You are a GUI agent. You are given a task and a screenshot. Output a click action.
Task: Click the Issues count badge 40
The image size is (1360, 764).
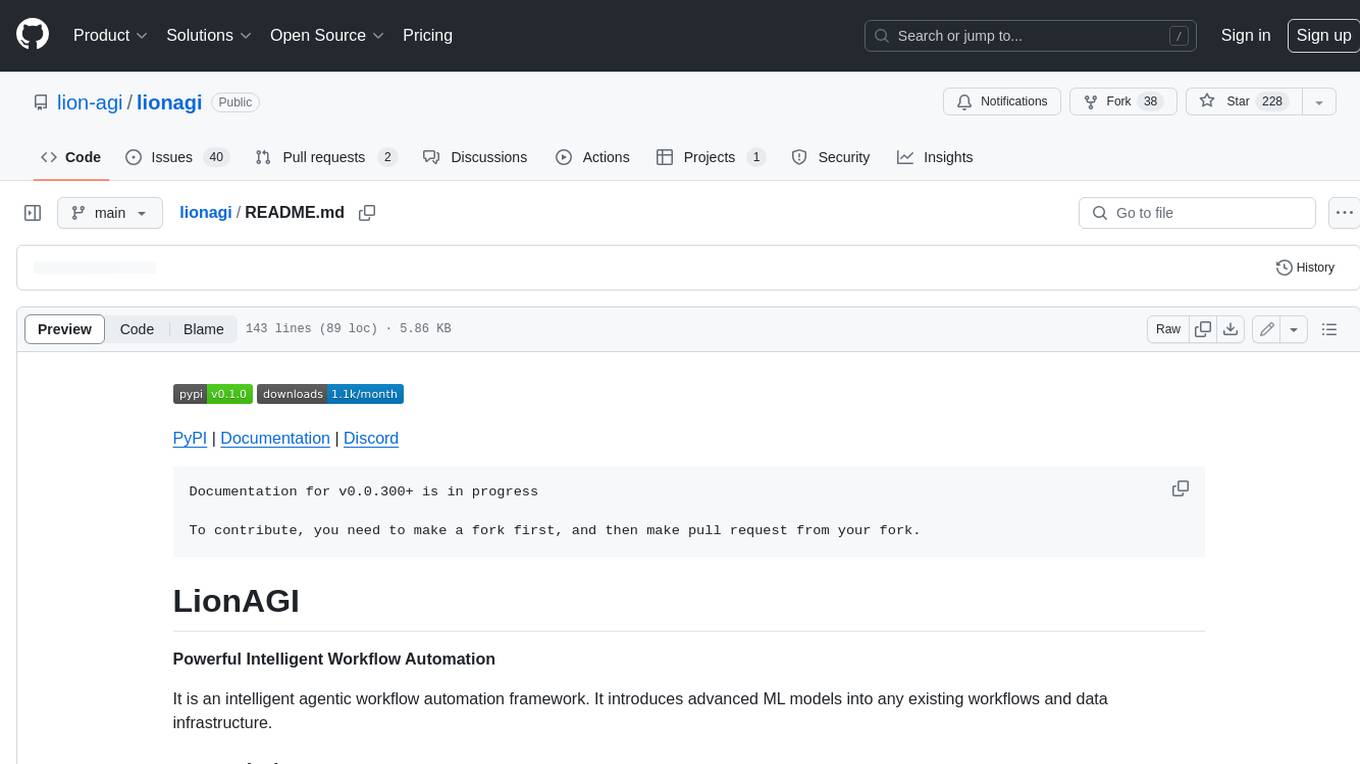(216, 157)
